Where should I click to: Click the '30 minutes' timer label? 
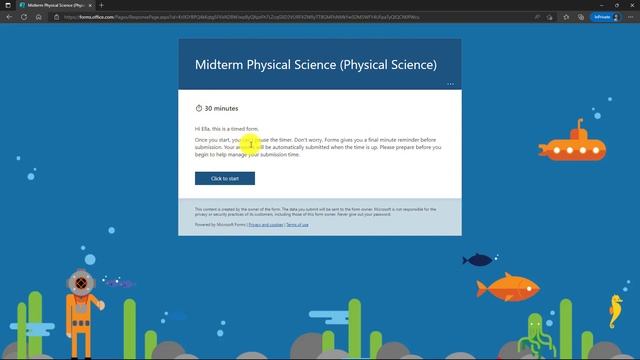tap(217, 108)
